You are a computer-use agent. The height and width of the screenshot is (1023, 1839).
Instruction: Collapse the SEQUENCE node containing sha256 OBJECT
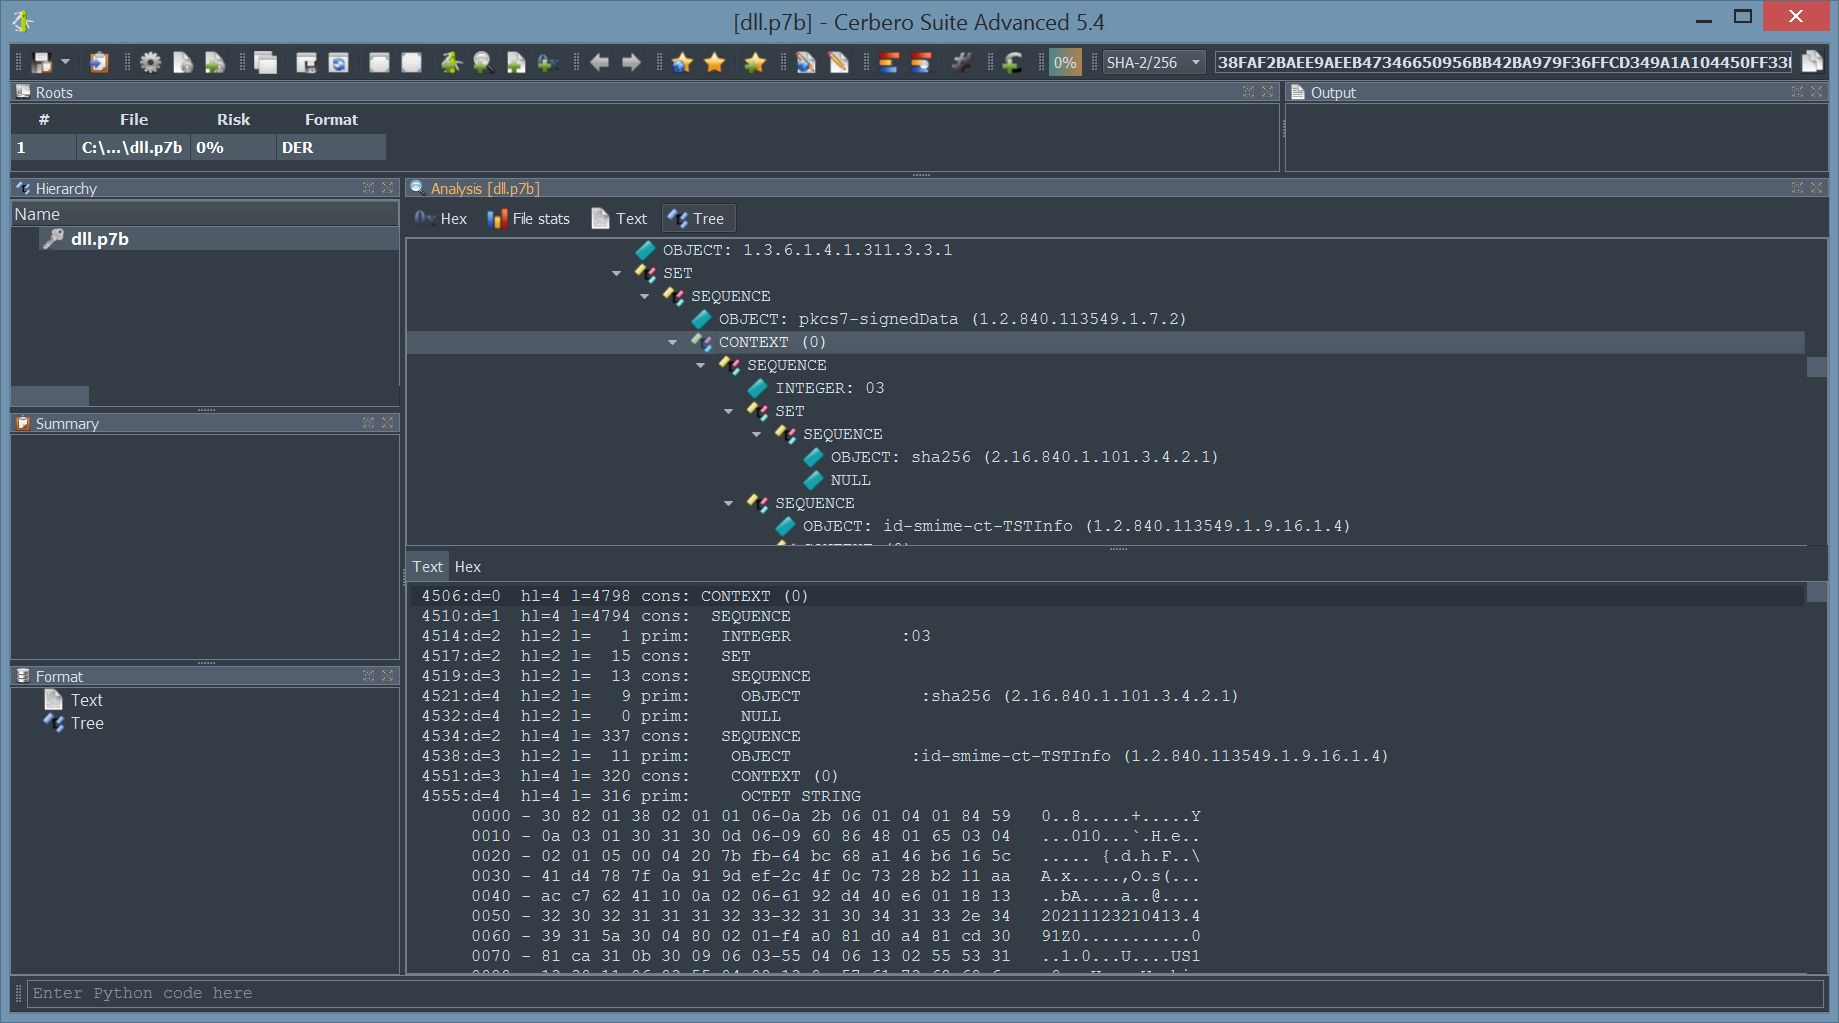(757, 434)
